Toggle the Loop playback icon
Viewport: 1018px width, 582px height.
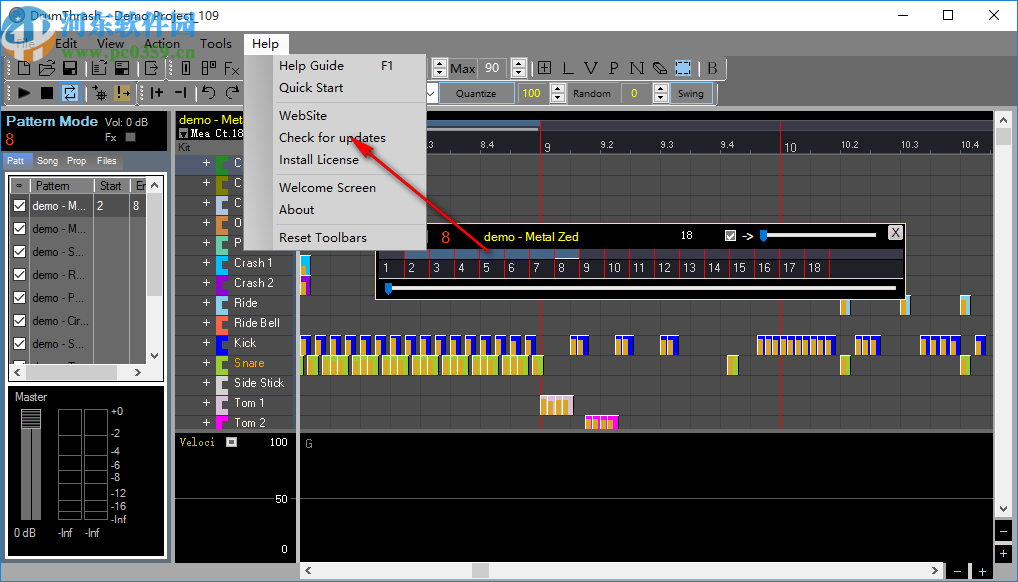[70, 93]
